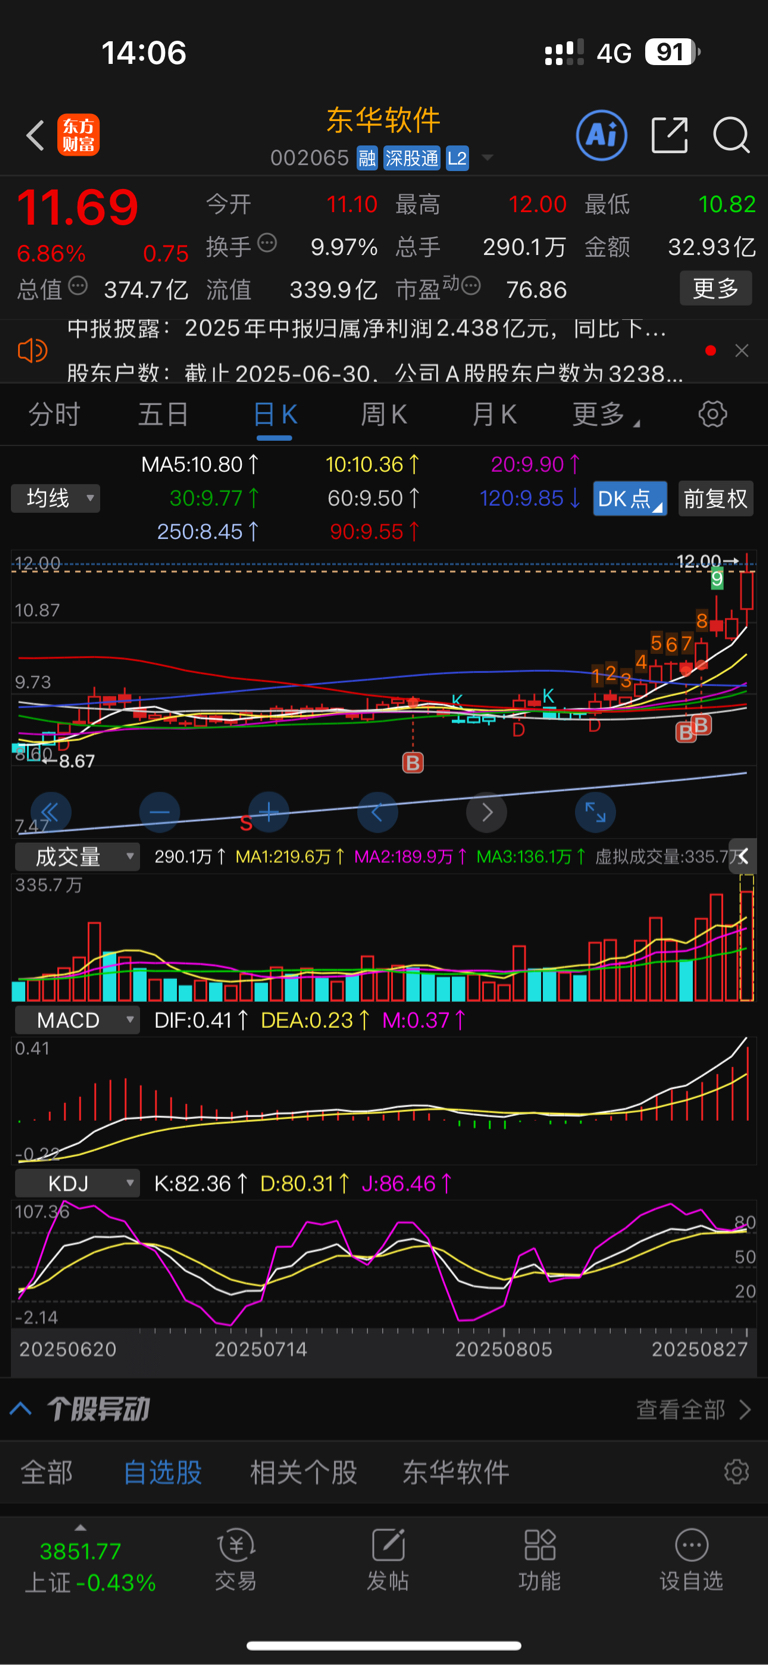The image size is (768, 1665).
Task: Switch to 周K chart tab
Action: tap(384, 414)
